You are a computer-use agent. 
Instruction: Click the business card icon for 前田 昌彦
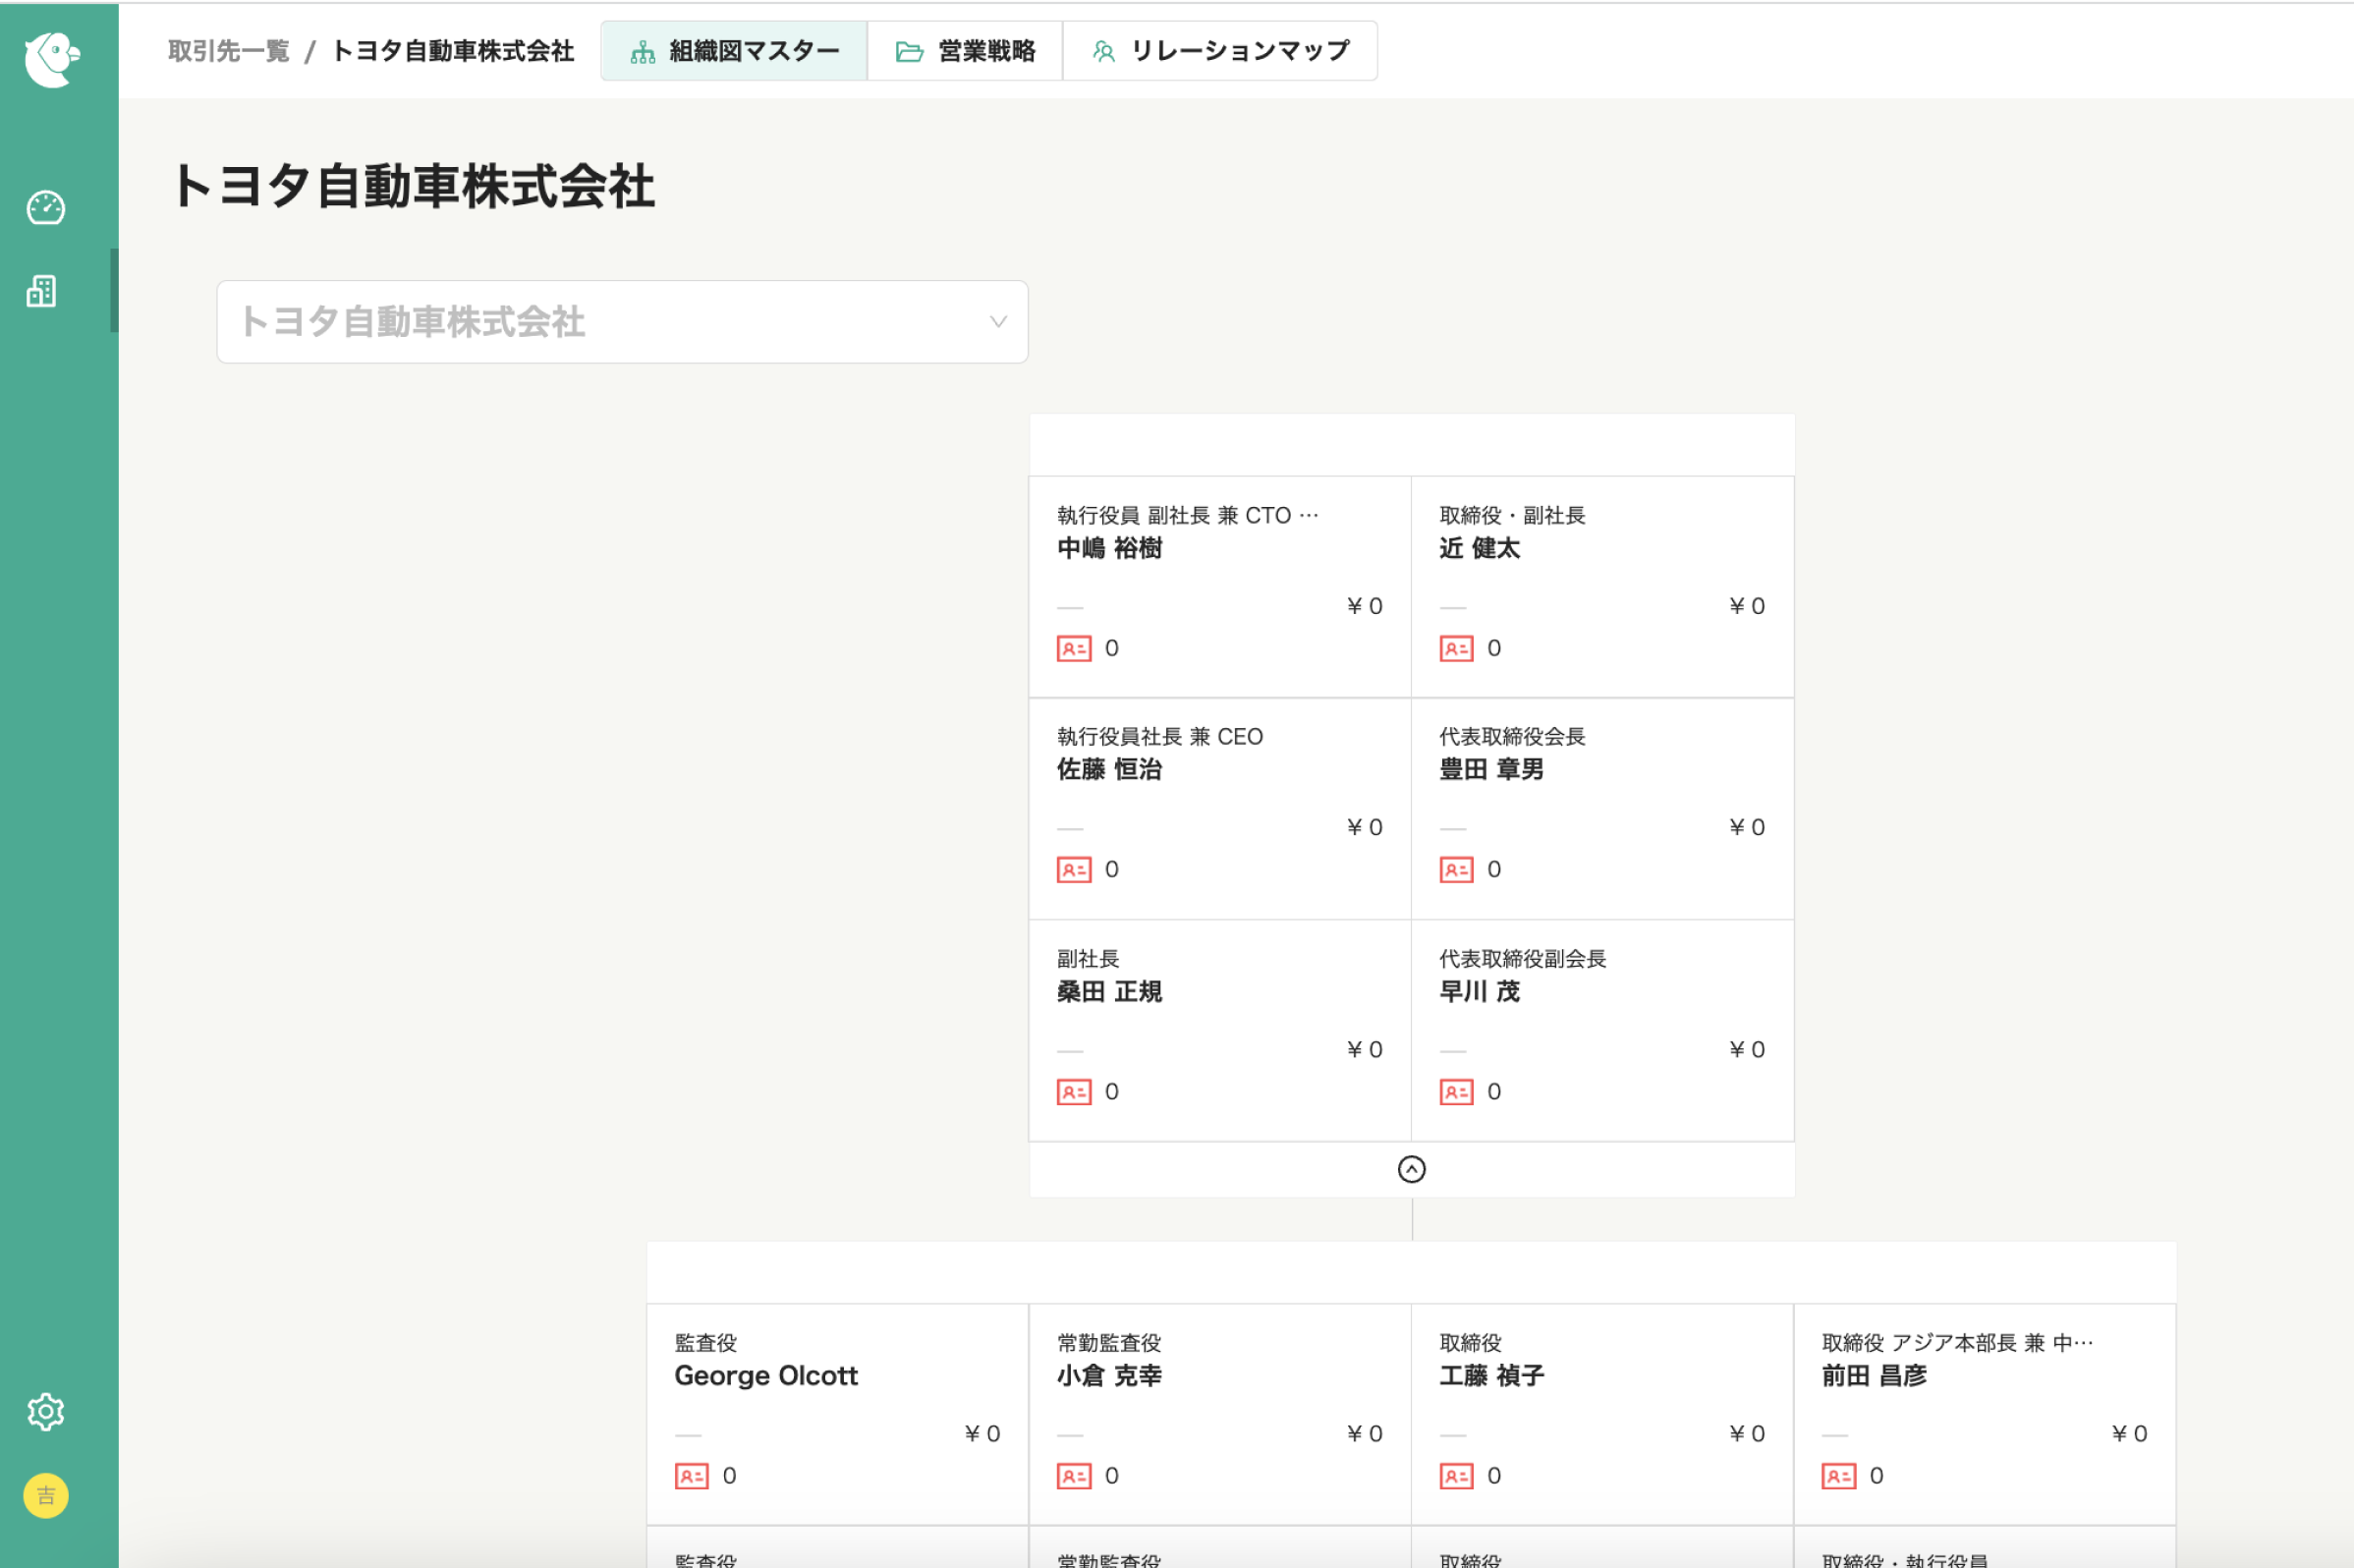coord(1839,1476)
